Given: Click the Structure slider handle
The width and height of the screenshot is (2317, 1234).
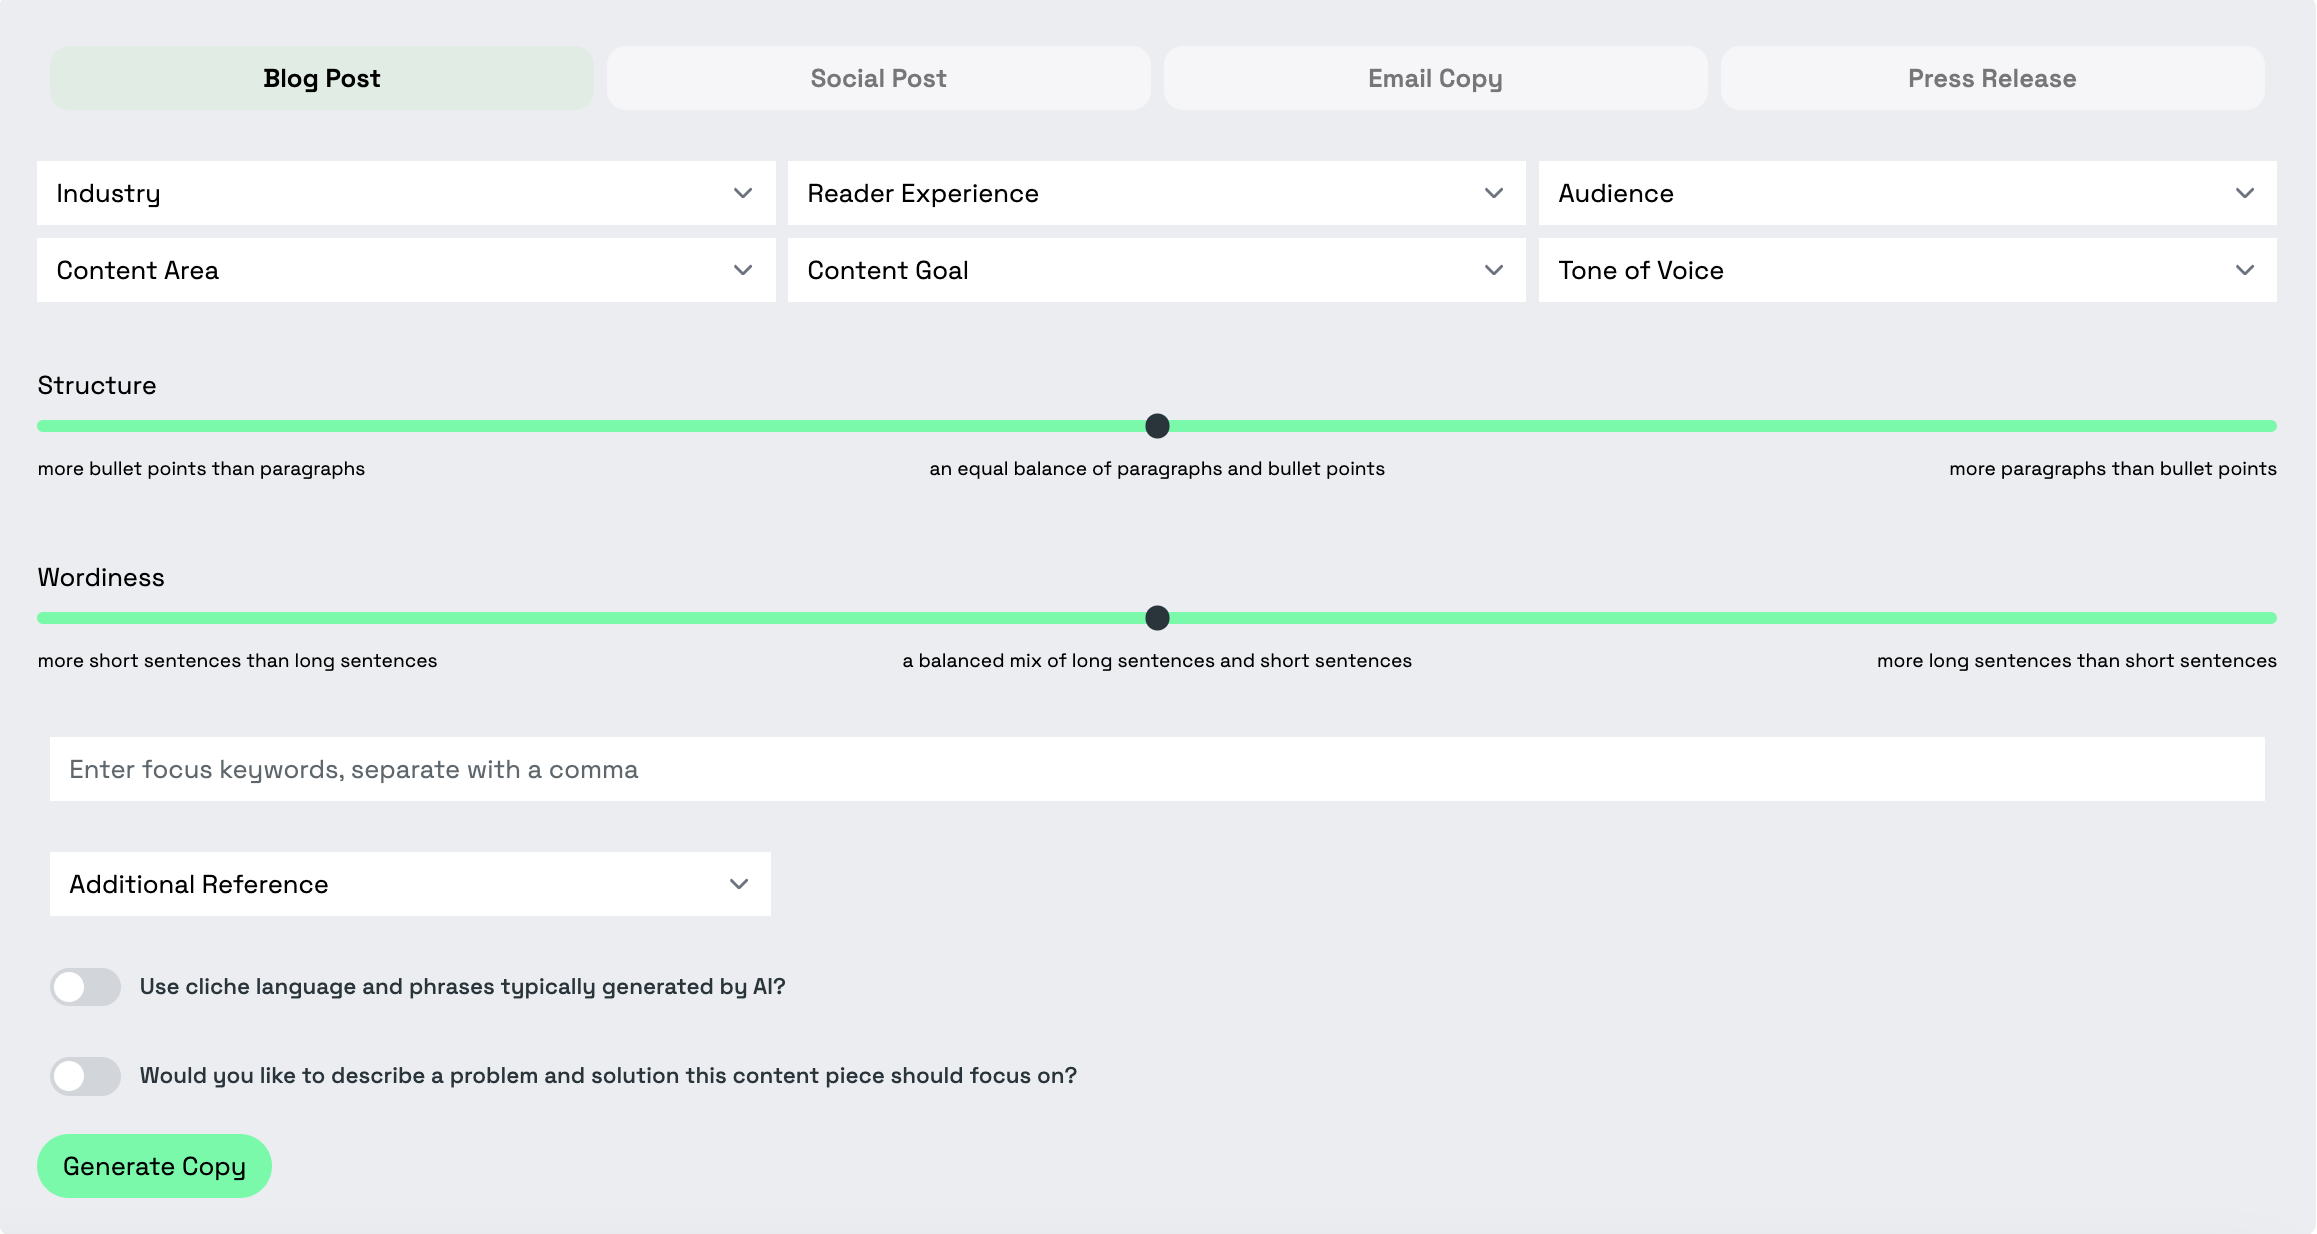Looking at the screenshot, I should coord(1157,426).
